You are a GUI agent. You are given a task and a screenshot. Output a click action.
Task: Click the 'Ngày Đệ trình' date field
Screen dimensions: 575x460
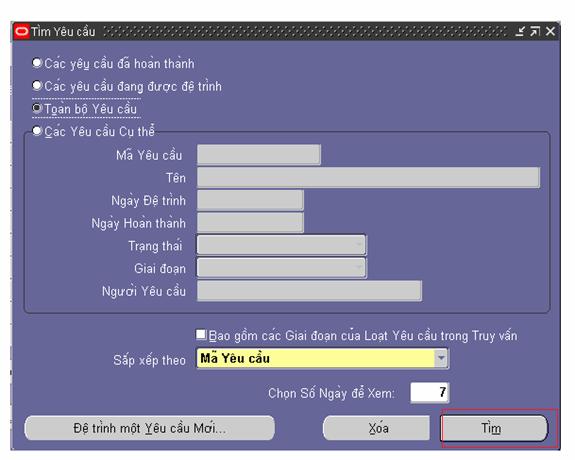coord(250,200)
